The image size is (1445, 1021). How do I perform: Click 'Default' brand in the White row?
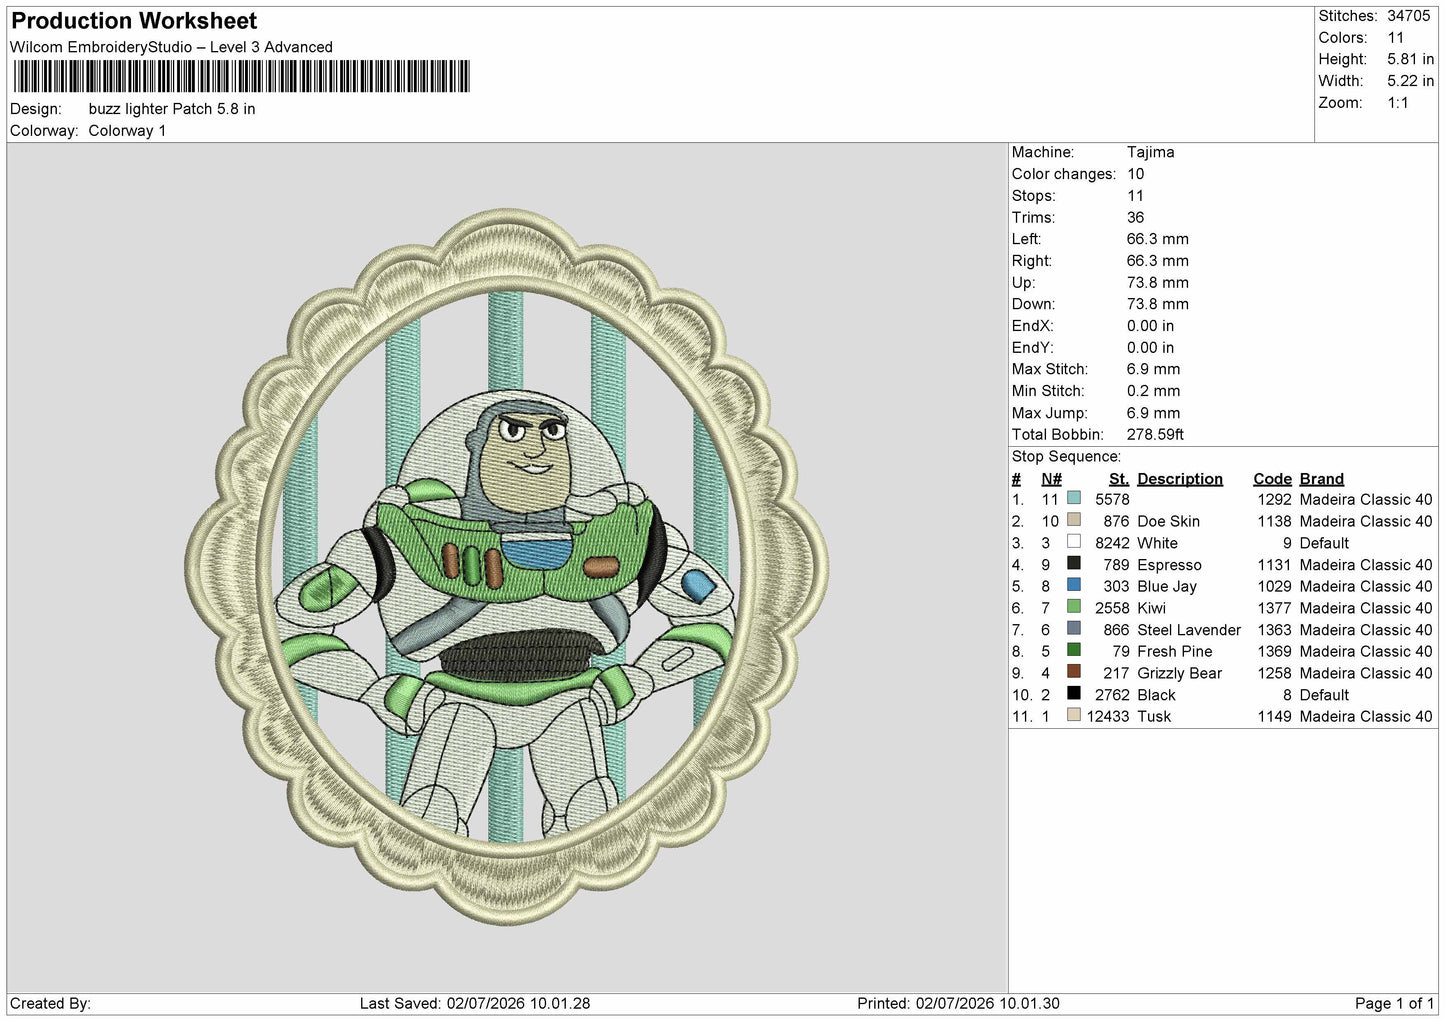pos(1324,543)
